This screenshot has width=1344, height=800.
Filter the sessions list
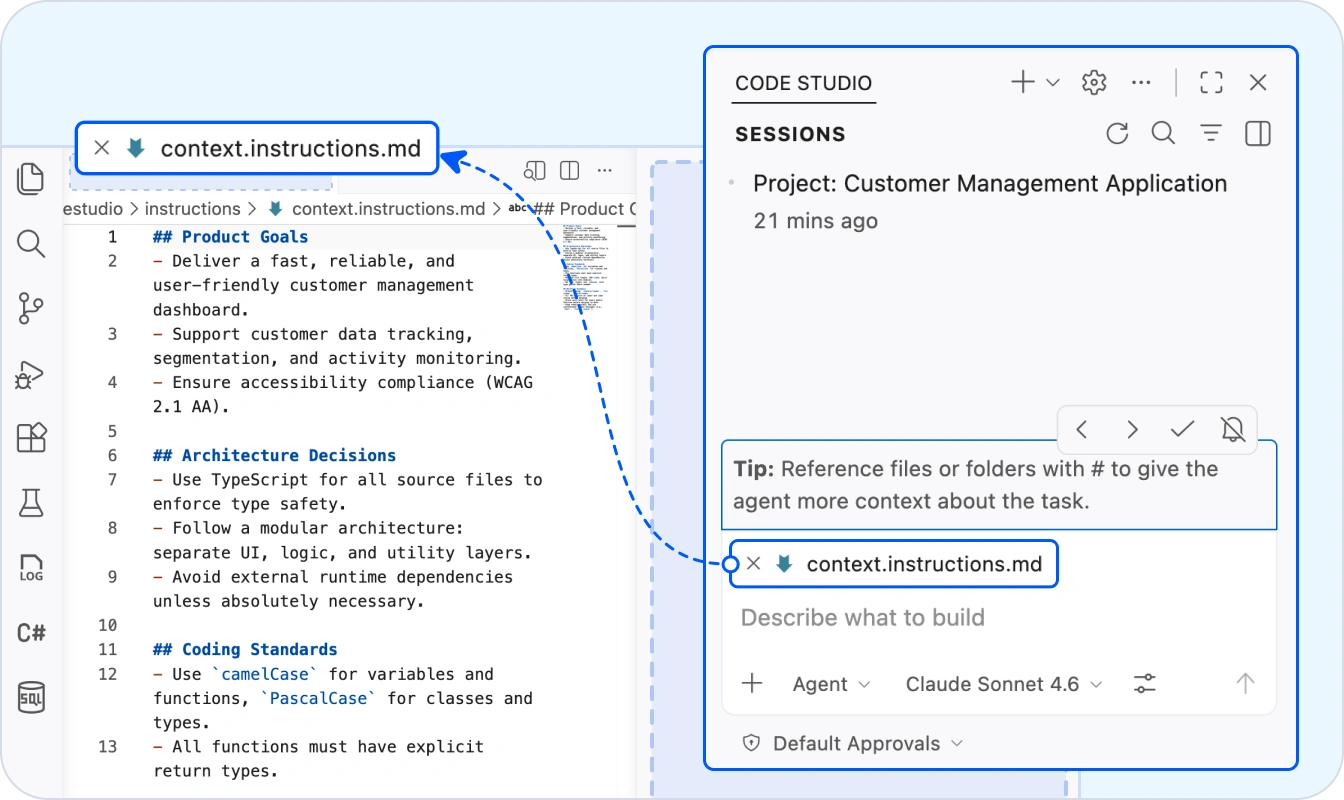(x=1211, y=133)
